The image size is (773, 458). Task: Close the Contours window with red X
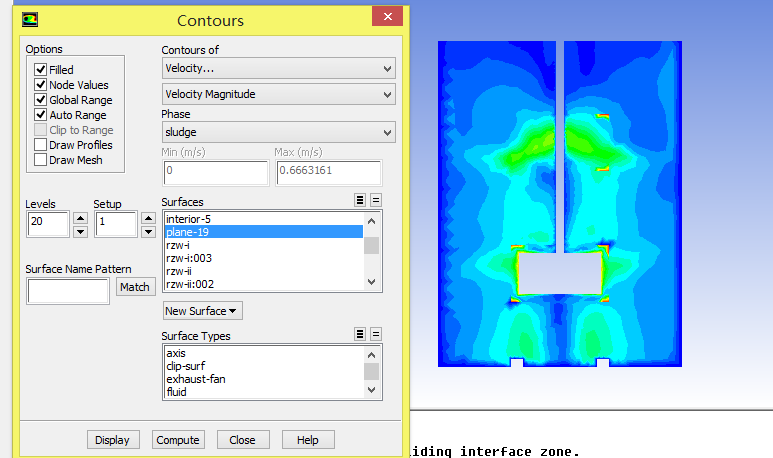point(387,17)
